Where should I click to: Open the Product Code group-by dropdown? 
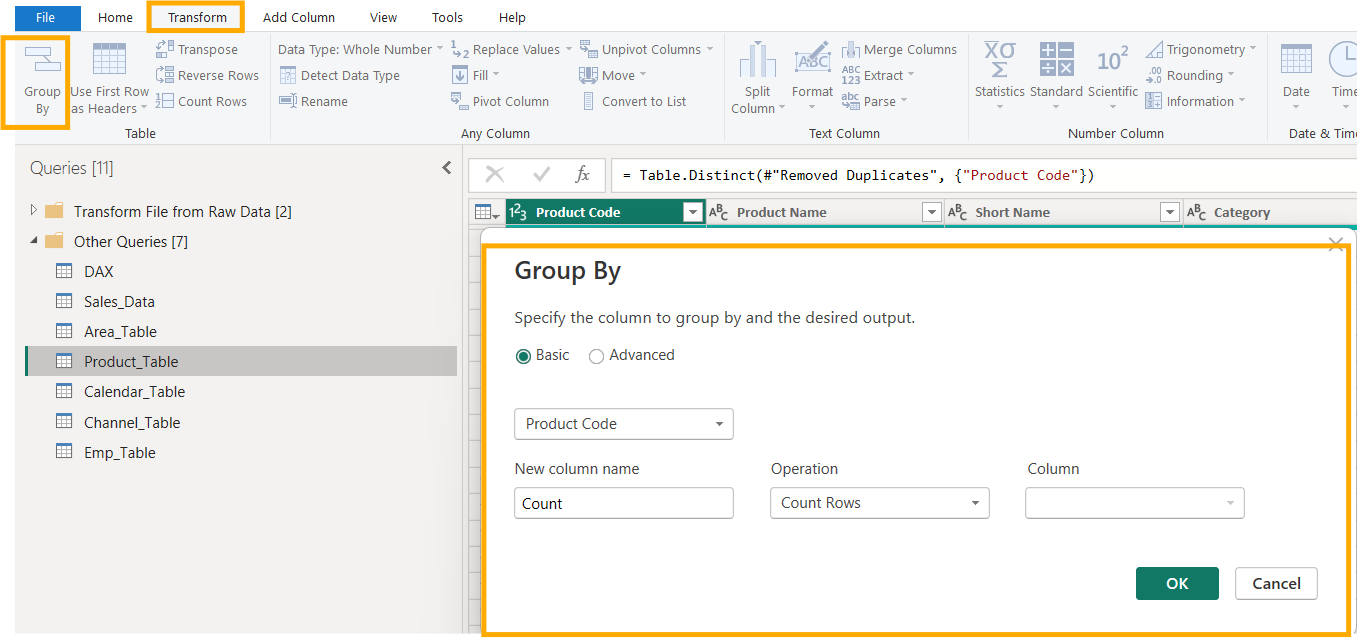(624, 424)
